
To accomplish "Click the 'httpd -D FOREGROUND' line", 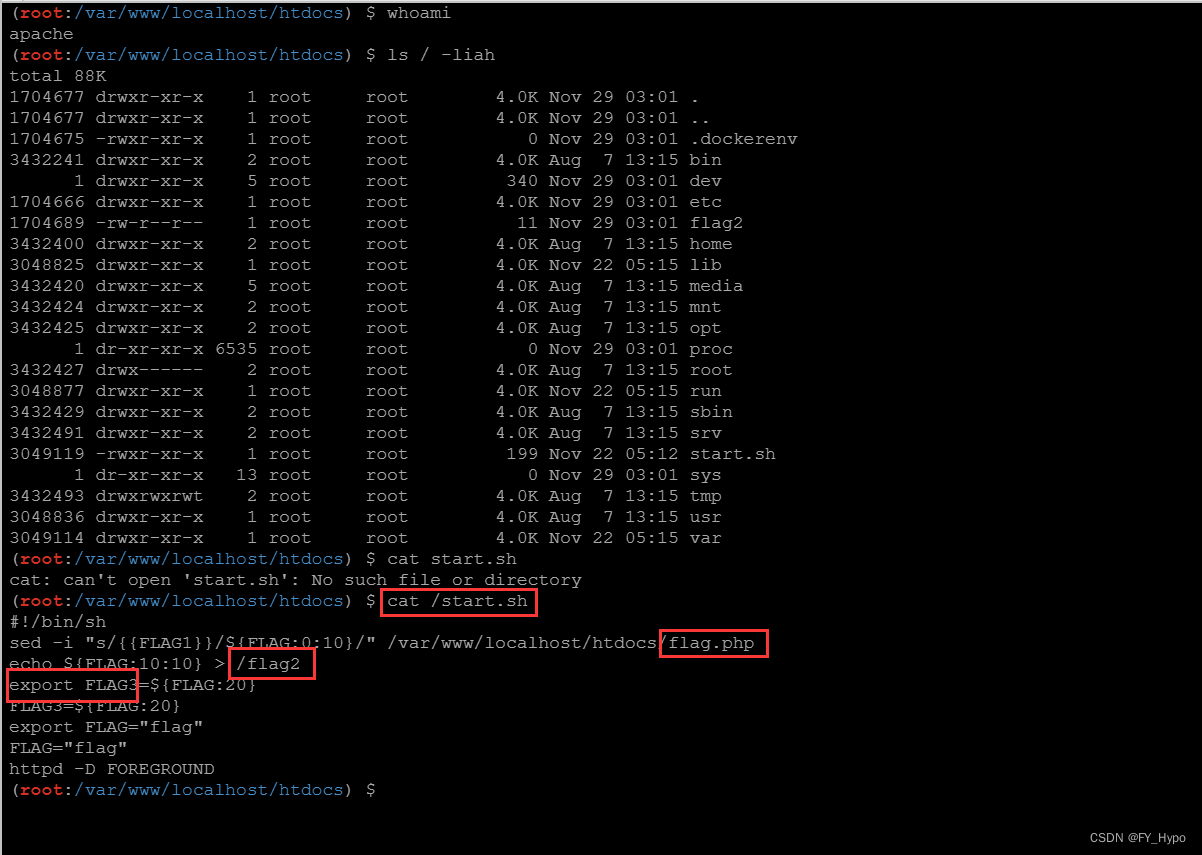I will pos(111,769).
